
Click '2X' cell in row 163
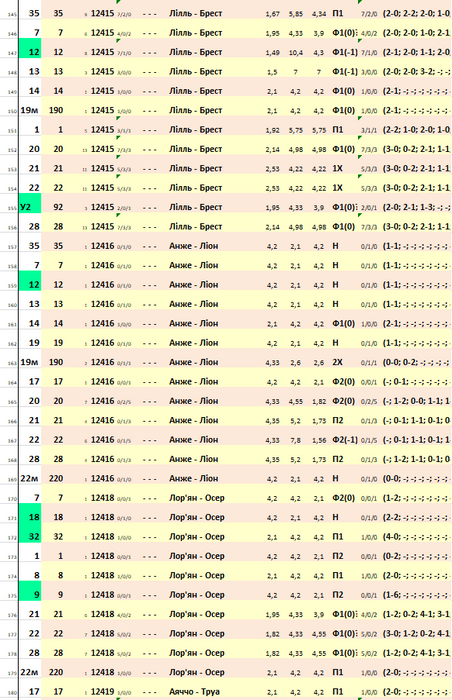(337, 362)
